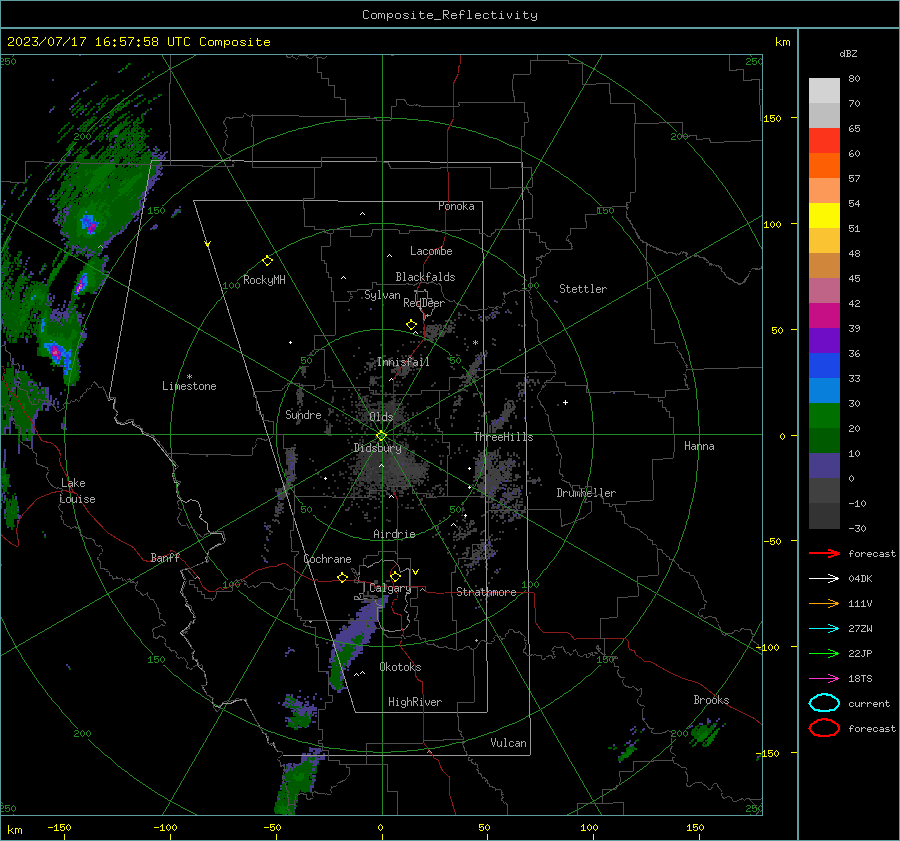
Task: Select the Lake Louise map label
Action: pyautogui.click(x=77, y=491)
